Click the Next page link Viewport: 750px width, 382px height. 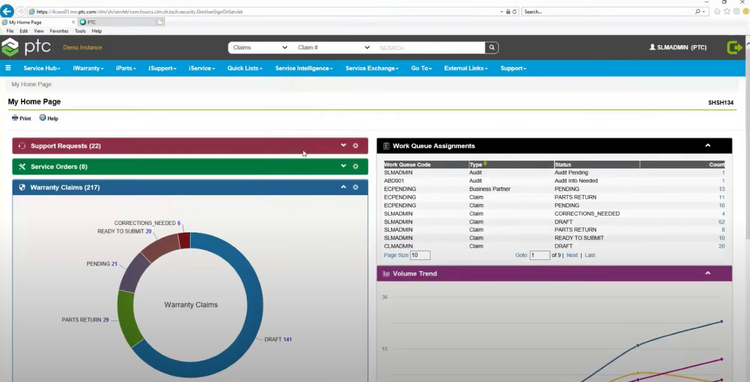[572, 255]
